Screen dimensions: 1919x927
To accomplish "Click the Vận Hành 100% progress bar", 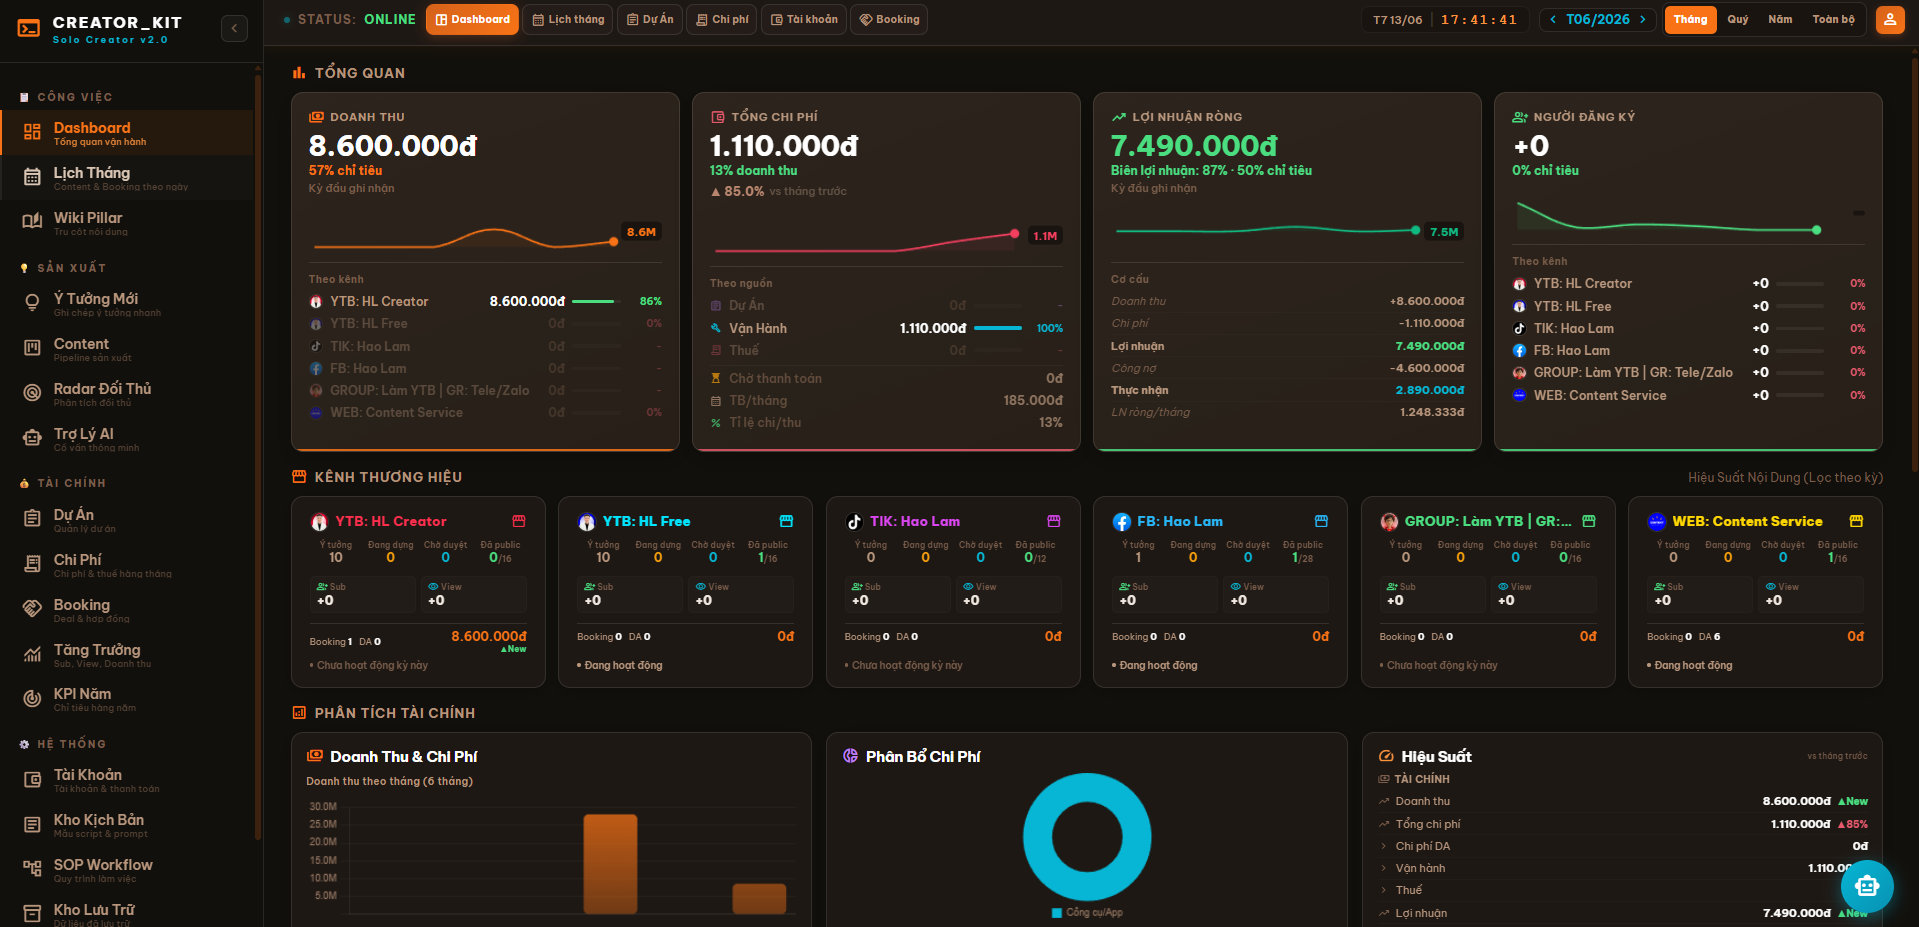I will (x=998, y=328).
